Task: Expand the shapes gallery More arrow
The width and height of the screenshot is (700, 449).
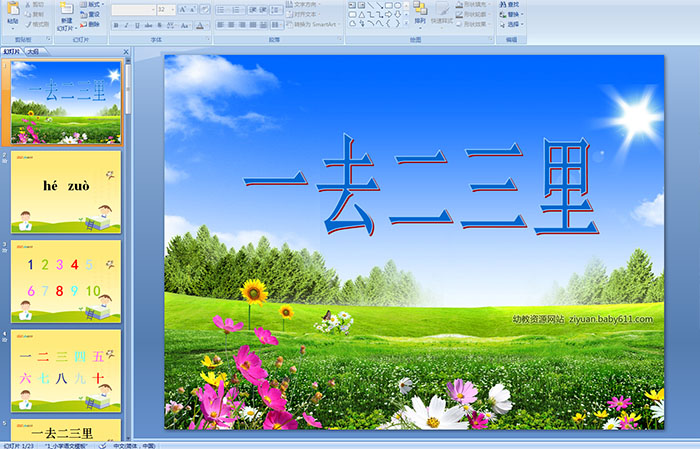Action: 406,23
